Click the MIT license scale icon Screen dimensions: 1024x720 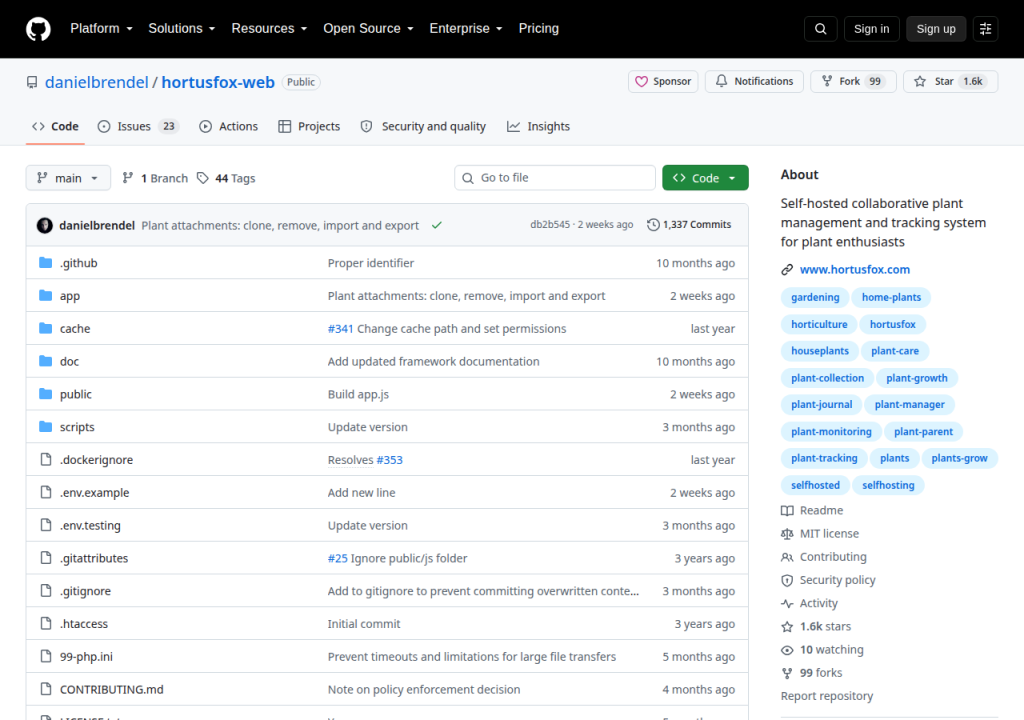click(788, 534)
